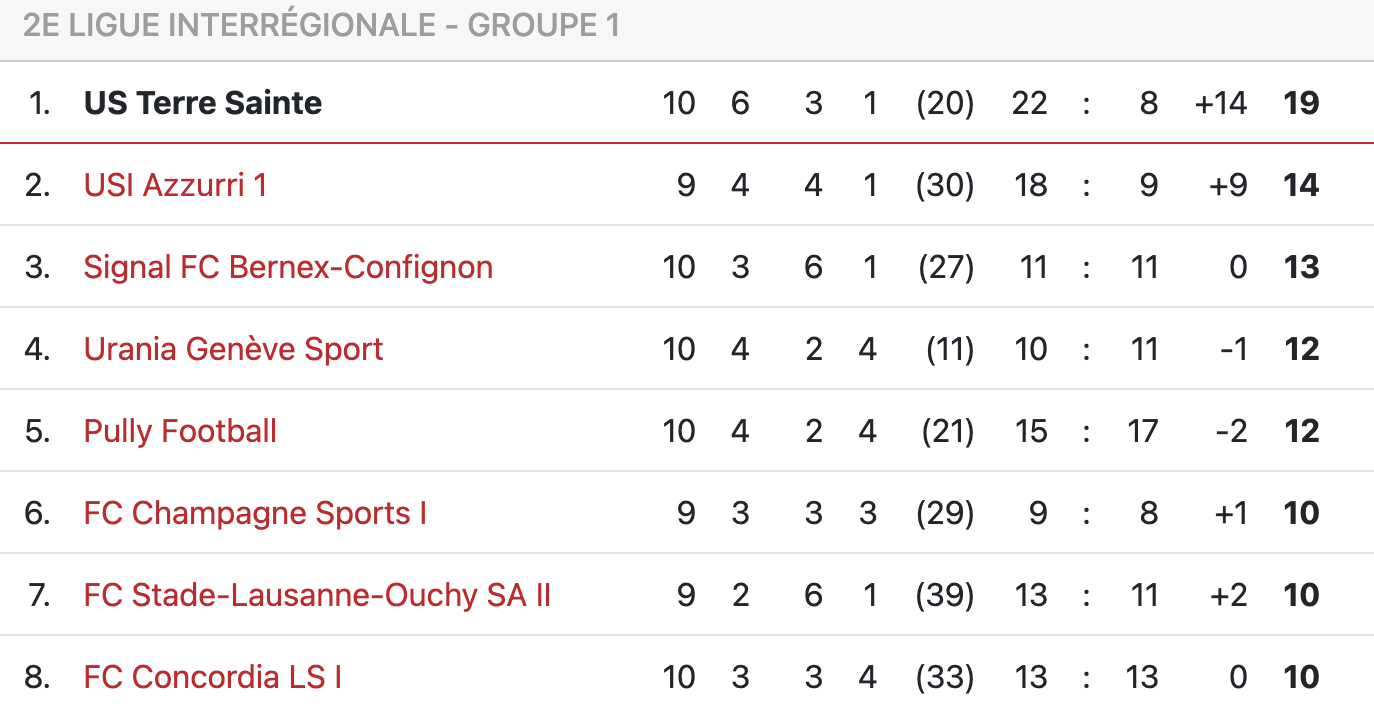Click USI Azzurri 1's 14 points value
The height and width of the screenshot is (710, 1374).
[x=1301, y=185]
